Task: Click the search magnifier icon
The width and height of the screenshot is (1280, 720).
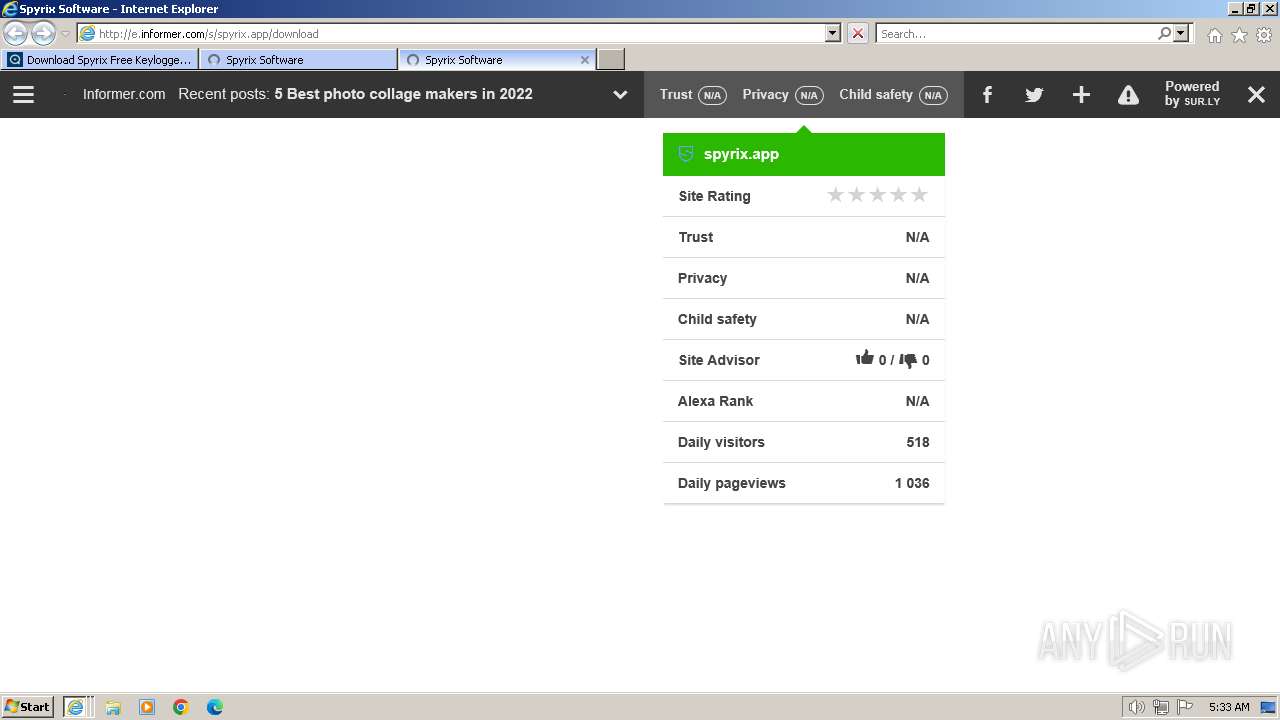Action: (x=1164, y=33)
